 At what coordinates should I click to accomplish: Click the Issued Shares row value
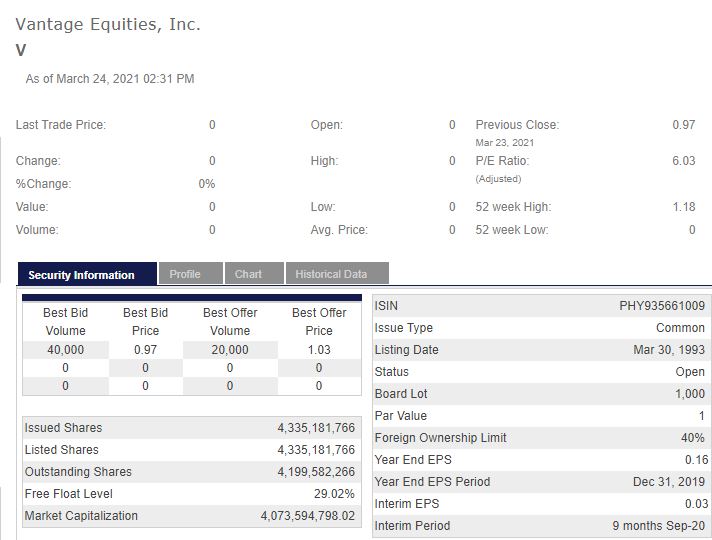316,427
